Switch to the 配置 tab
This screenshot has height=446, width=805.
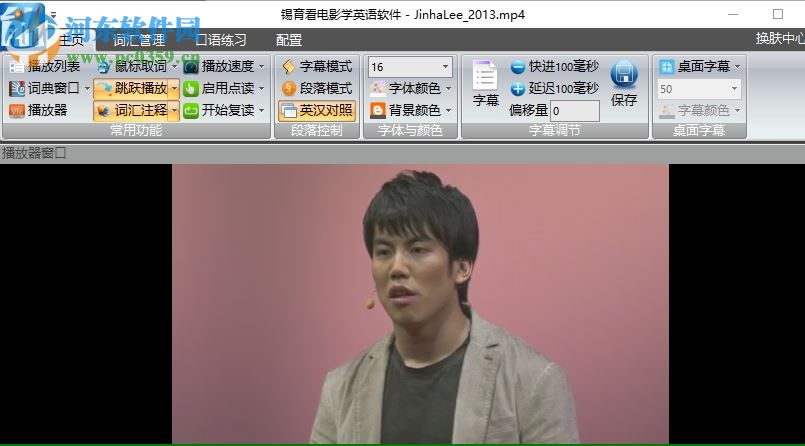click(x=289, y=40)
